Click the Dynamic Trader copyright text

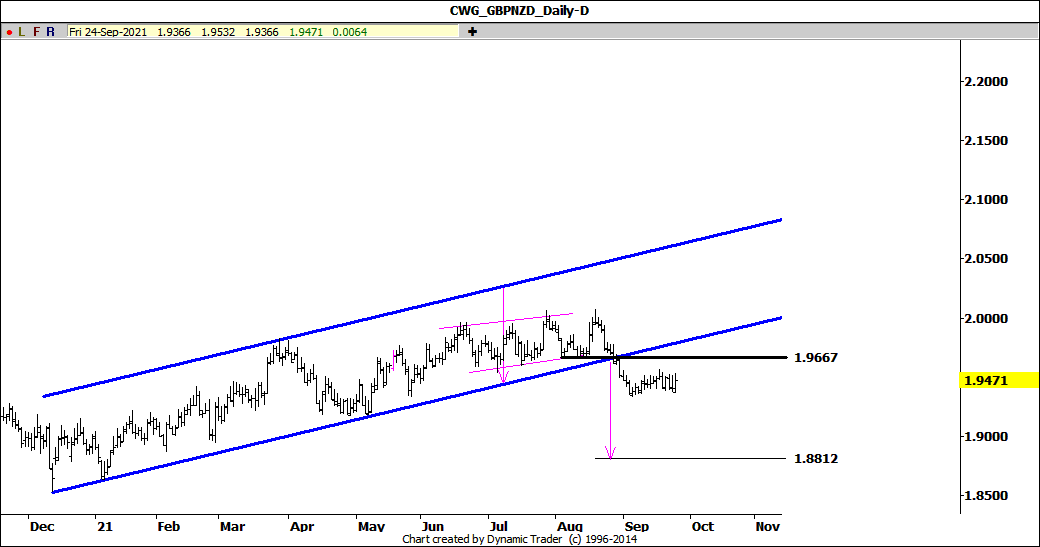tap(519, 539)
